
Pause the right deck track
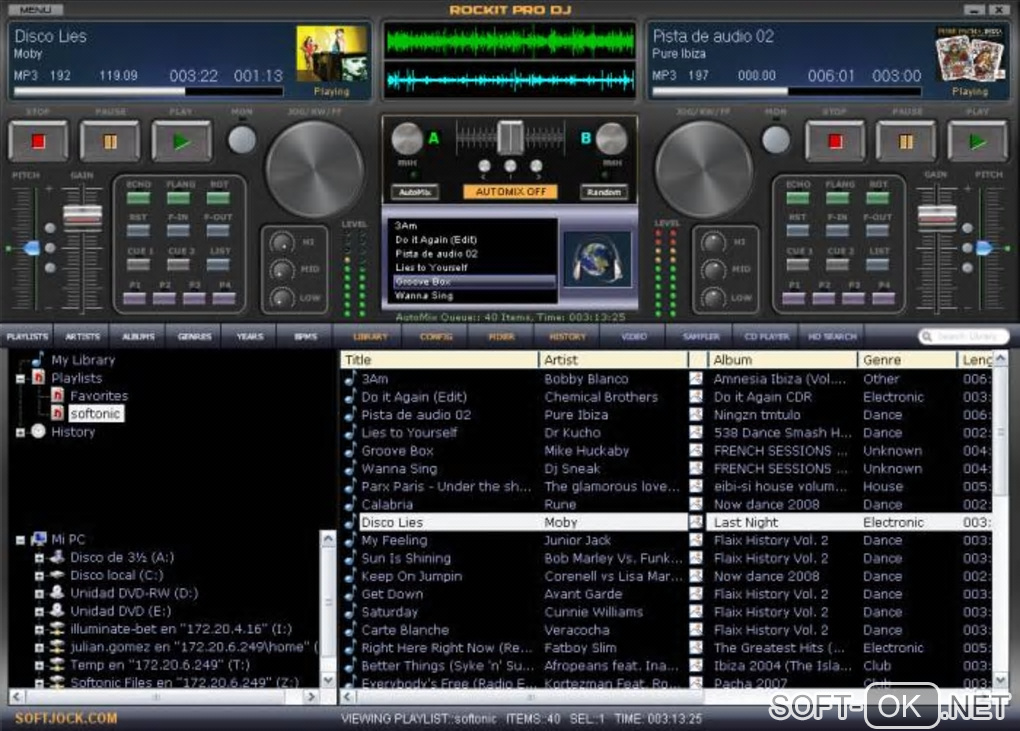pyautogui.click(x=906, y=141)
